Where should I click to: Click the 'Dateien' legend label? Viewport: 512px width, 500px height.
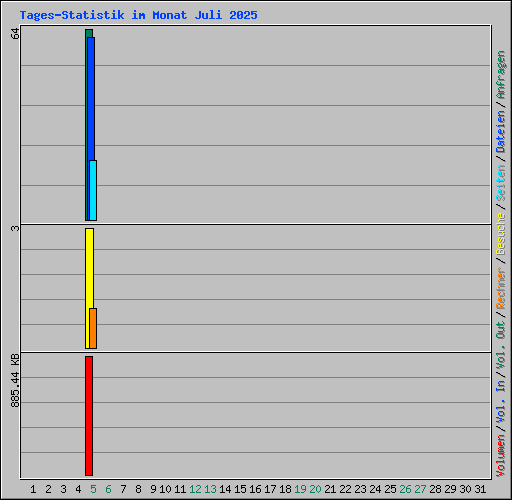[x=501, y=132]
